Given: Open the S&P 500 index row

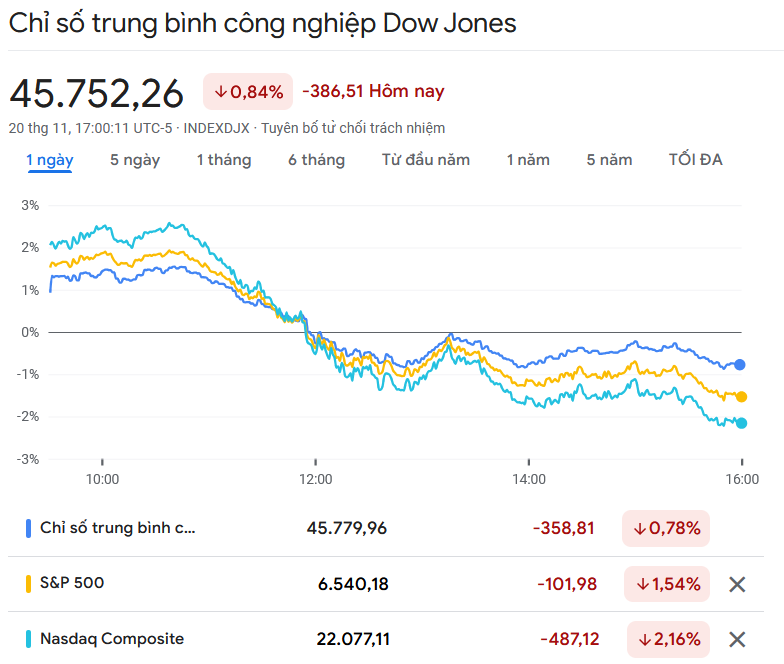Looking at the screenshot, I should [x=72, y=583].
